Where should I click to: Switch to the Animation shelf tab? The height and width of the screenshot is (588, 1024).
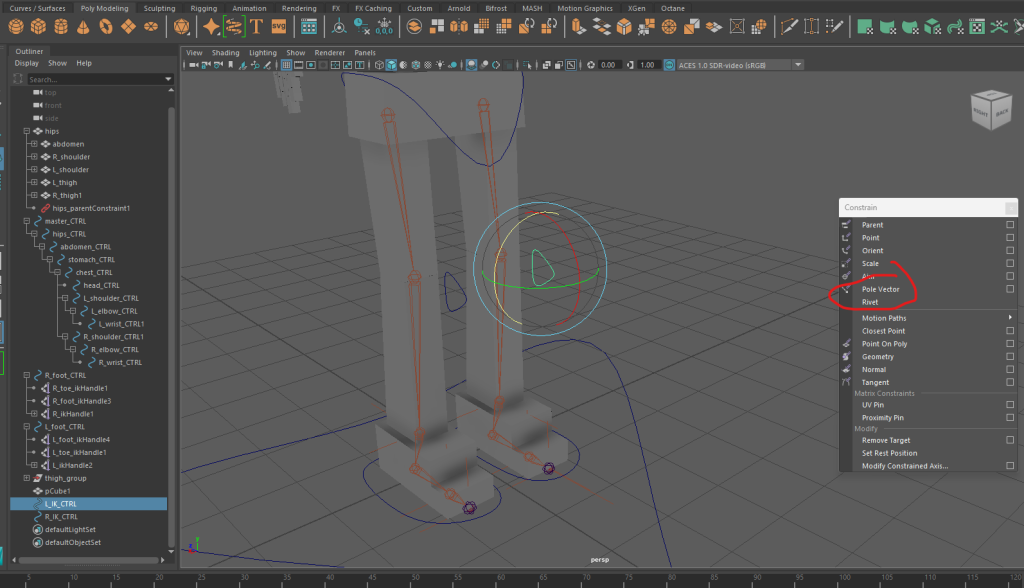(249, 8)
